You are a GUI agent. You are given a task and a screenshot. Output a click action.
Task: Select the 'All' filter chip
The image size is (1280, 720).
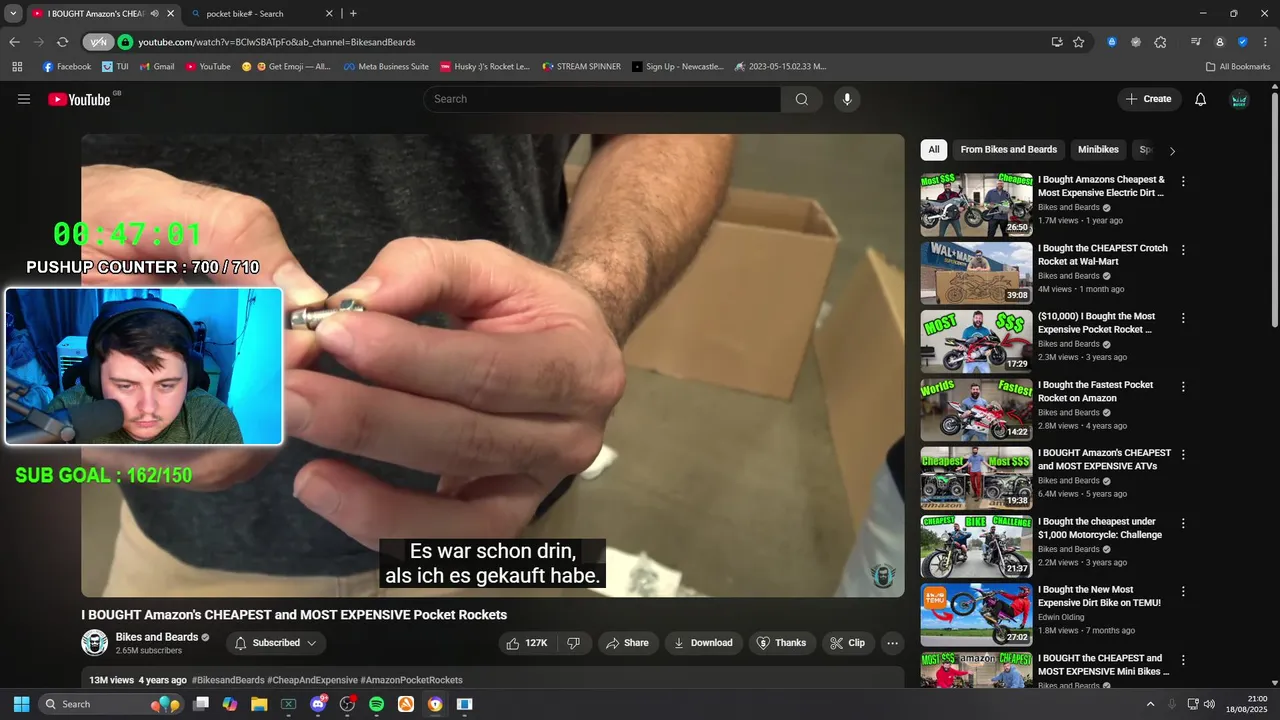(x=934, y=150)
